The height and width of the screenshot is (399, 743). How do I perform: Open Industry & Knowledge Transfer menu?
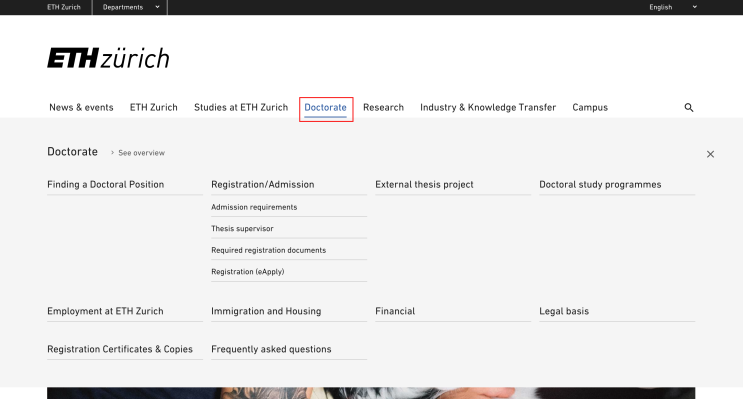488,108
